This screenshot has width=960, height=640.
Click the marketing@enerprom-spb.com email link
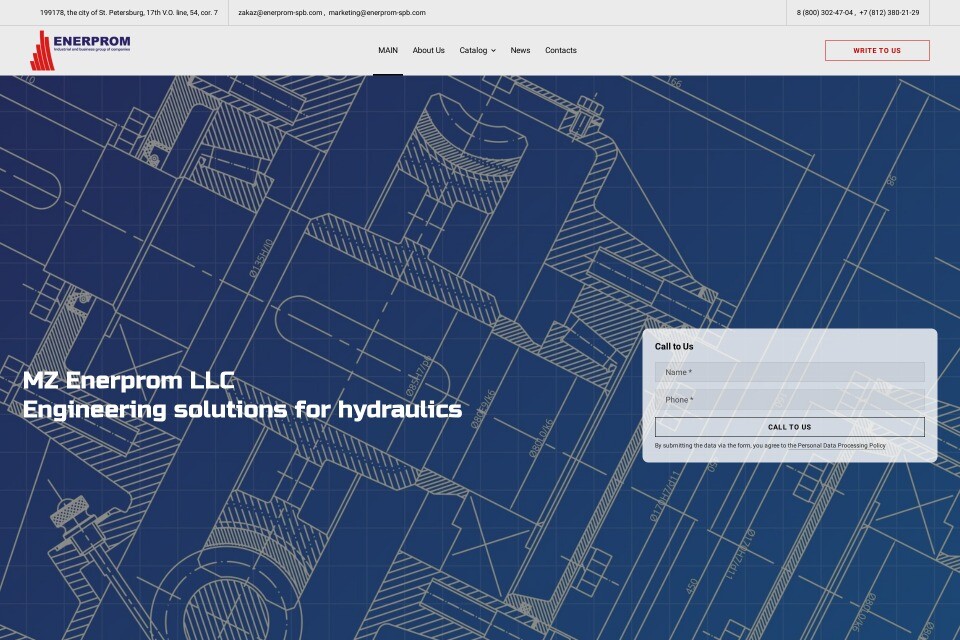(x=377, y=12)
